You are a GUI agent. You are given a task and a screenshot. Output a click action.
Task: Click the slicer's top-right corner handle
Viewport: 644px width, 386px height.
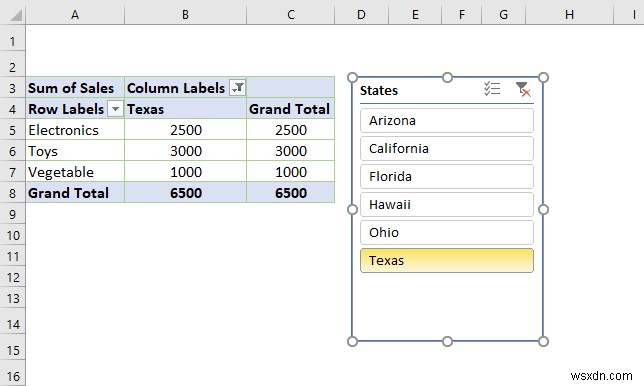pyautogui.click(x=543, y=78)
